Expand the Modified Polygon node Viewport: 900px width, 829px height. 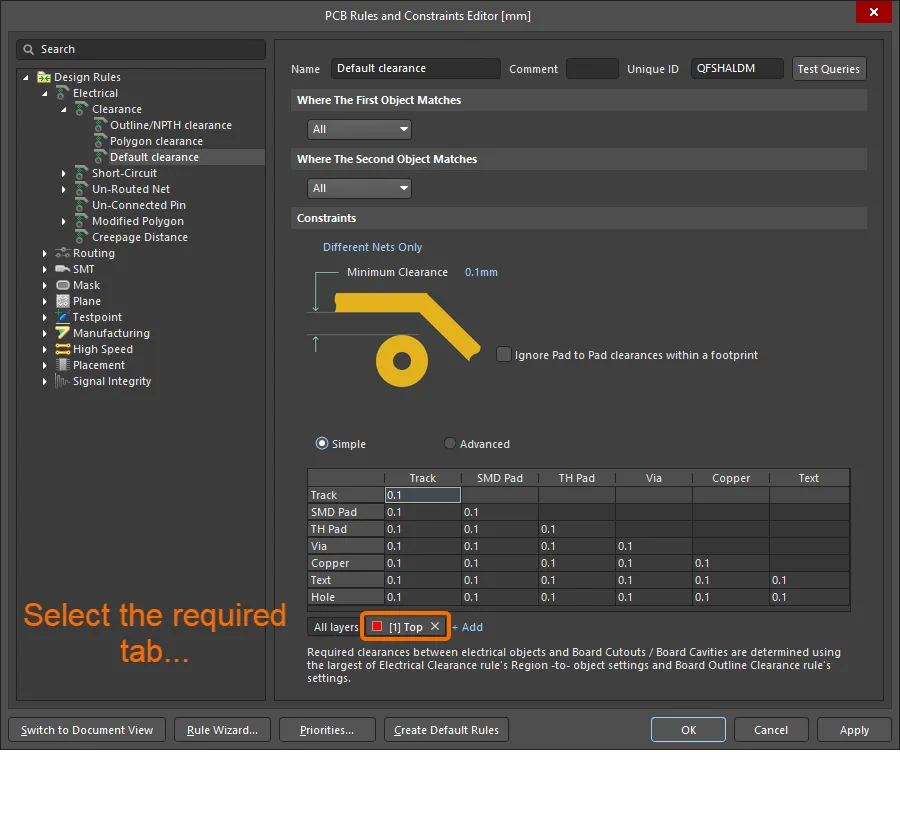click(x=64, y=221)
